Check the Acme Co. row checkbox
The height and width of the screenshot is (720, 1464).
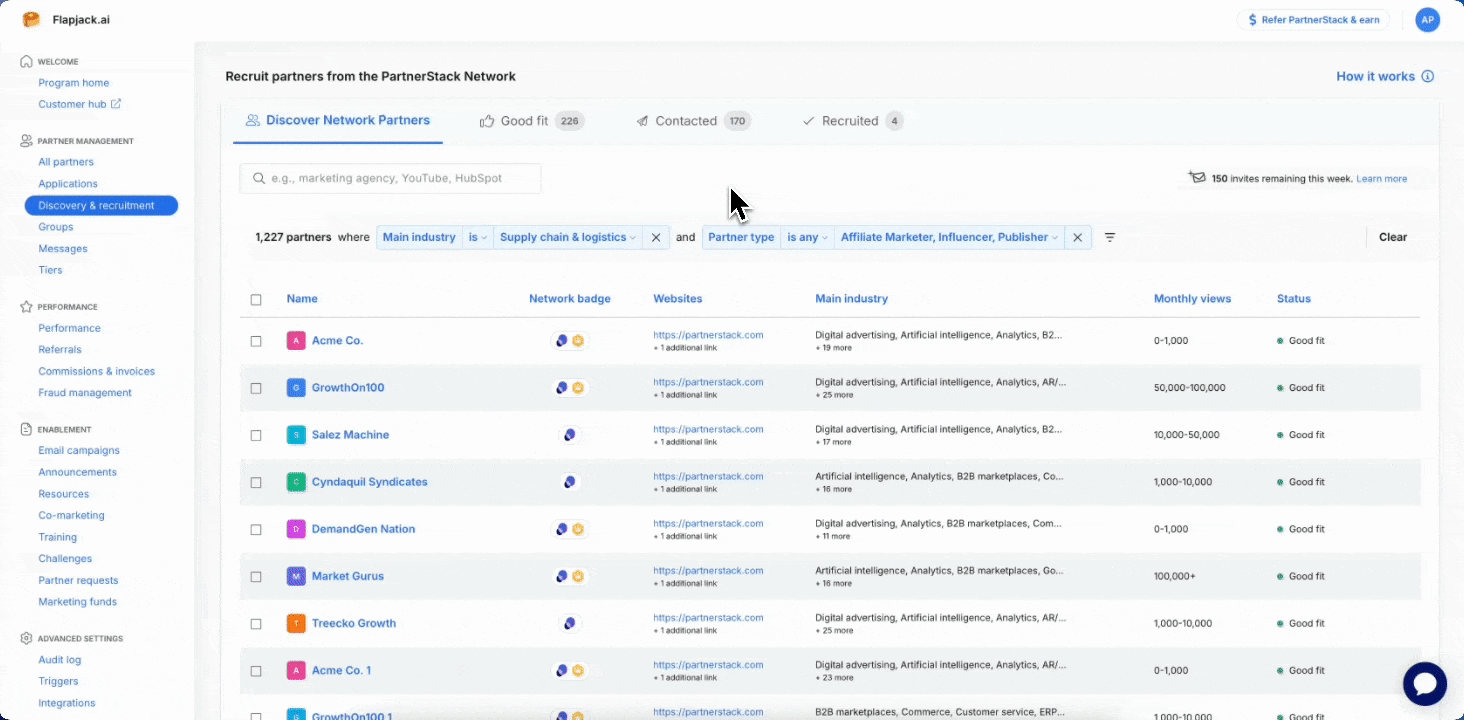point(256,341)
